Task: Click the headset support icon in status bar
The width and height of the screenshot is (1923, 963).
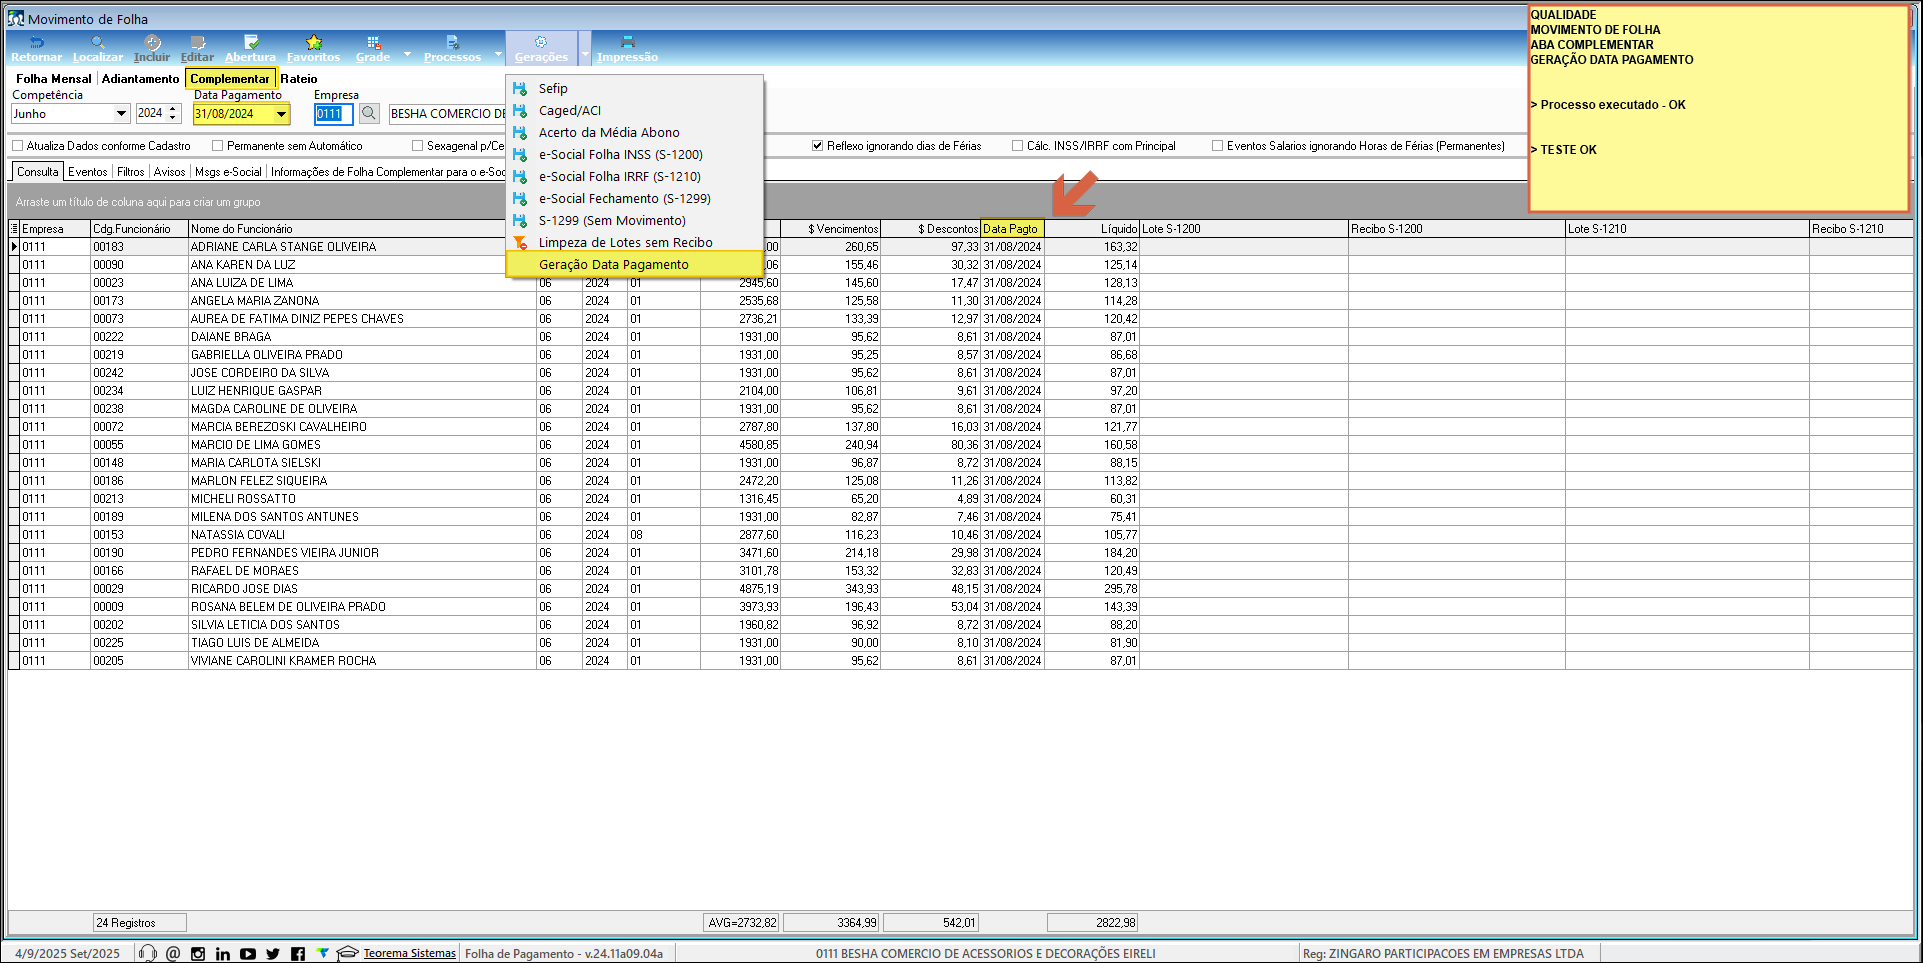Action: tap(148, 953)
